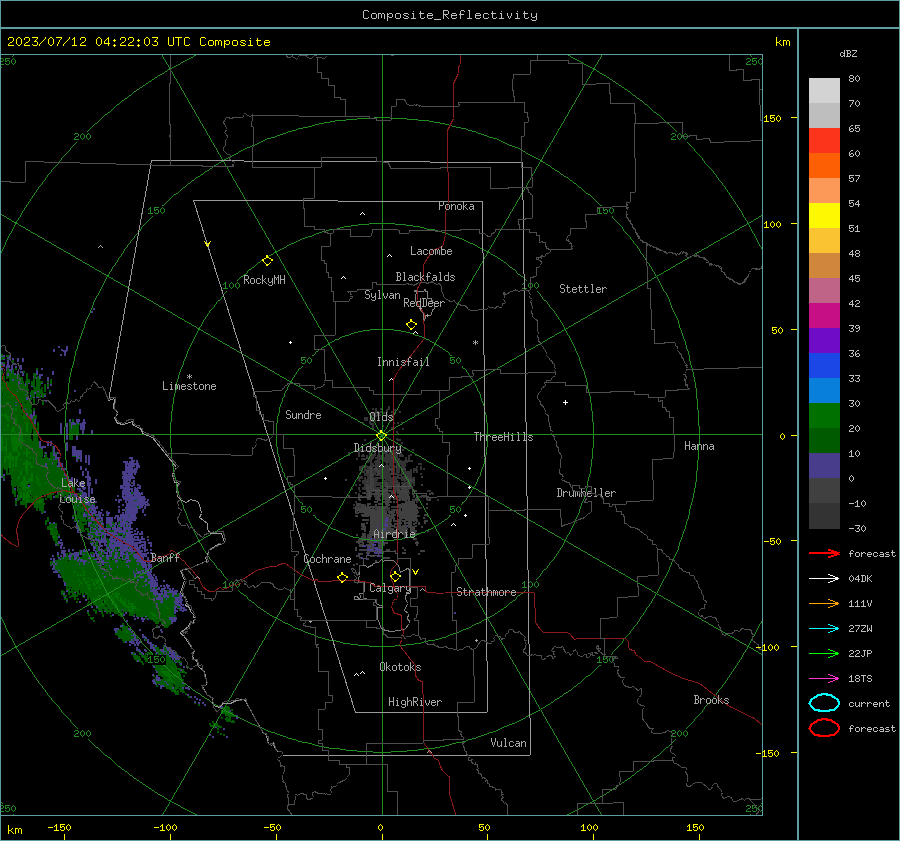Click the yellow diamond marker above RockyMH
900x841 pixels.
[267, 261]
